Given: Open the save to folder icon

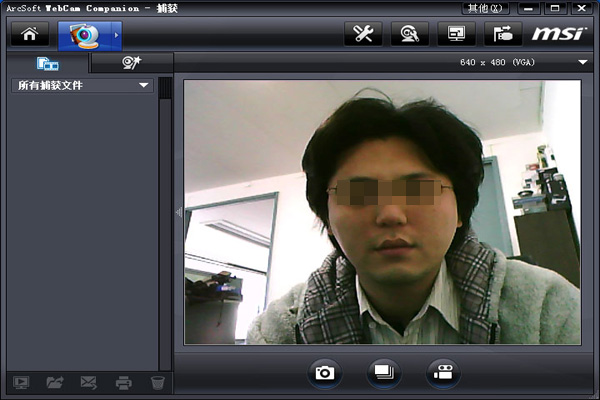Looking at the screenshot, I should (55, 382).
